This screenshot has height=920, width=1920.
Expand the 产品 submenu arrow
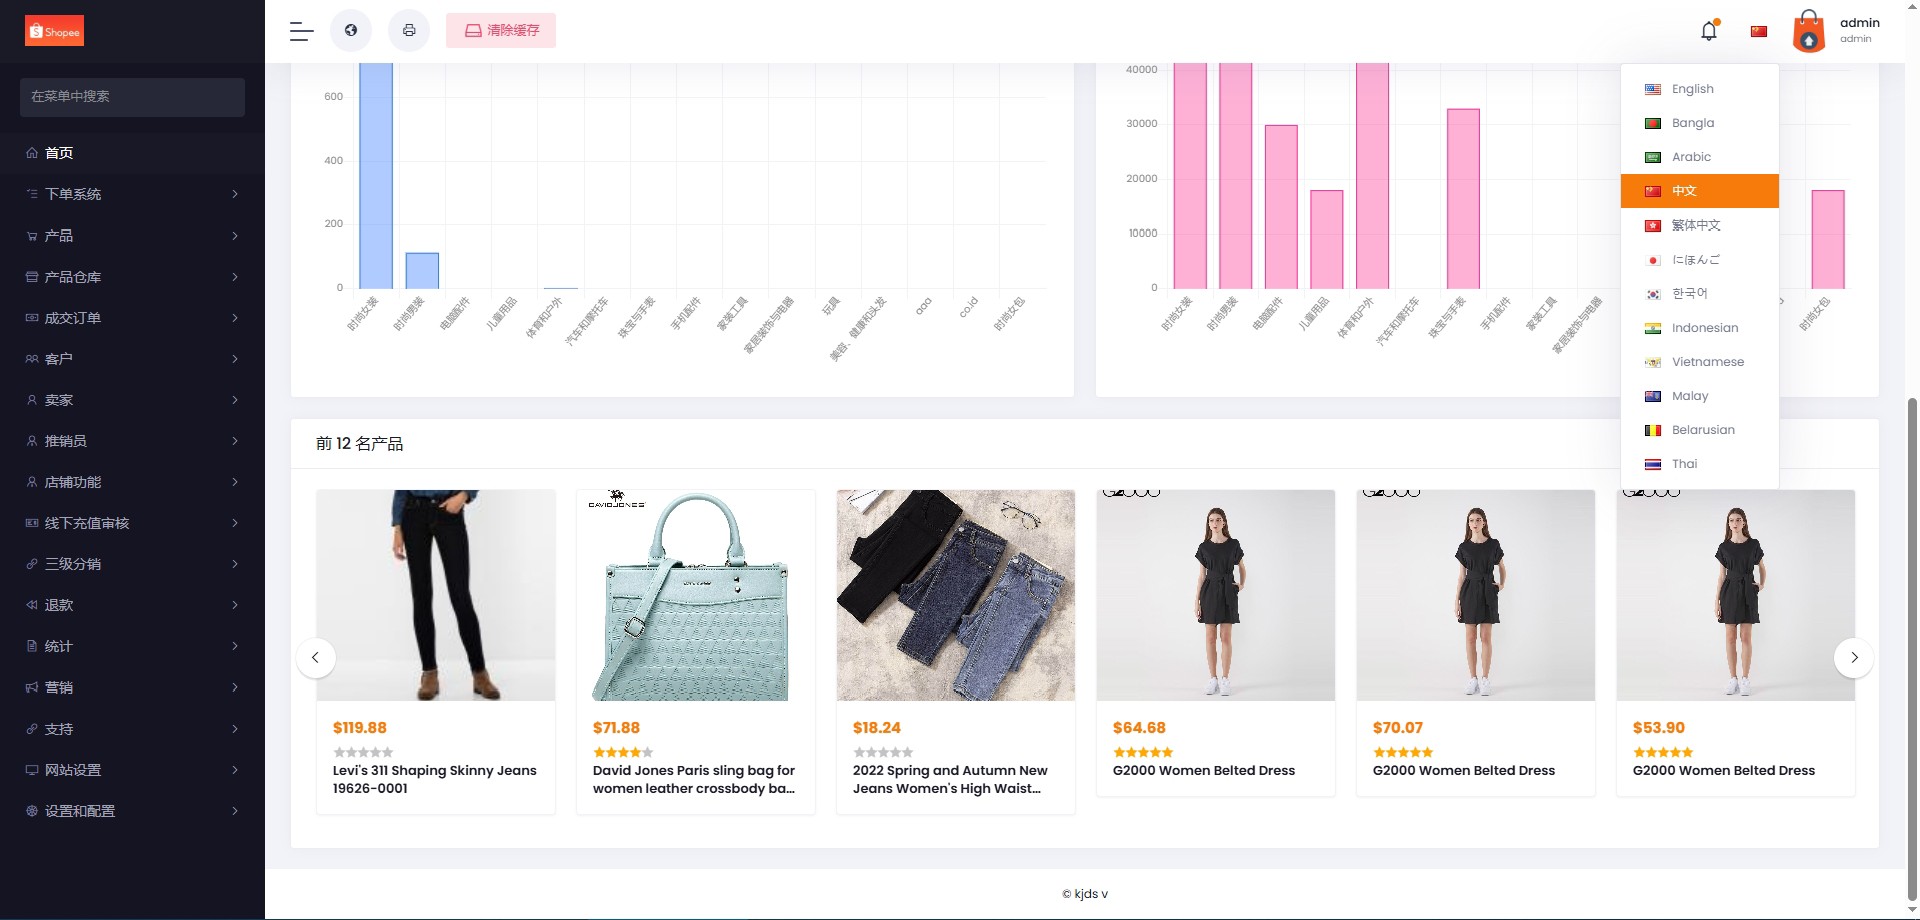tap(235, 236)
